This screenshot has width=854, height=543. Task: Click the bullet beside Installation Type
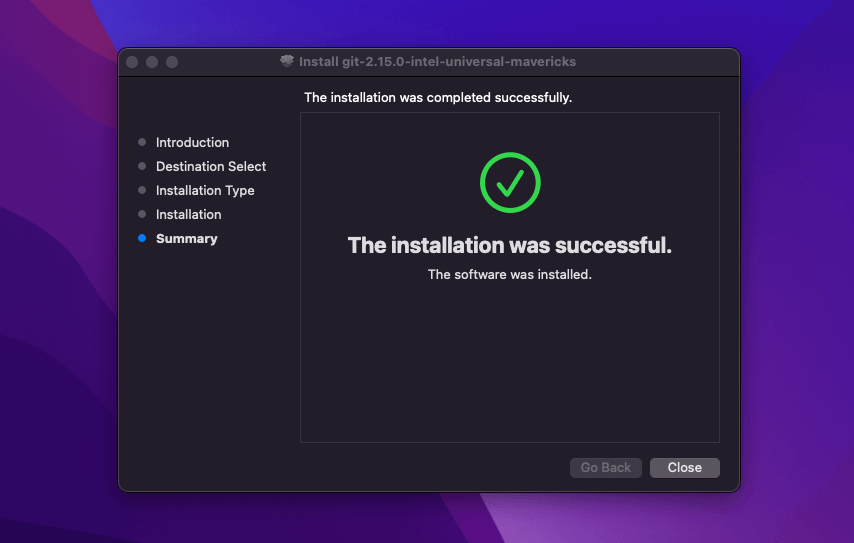(x=142, y=191)
